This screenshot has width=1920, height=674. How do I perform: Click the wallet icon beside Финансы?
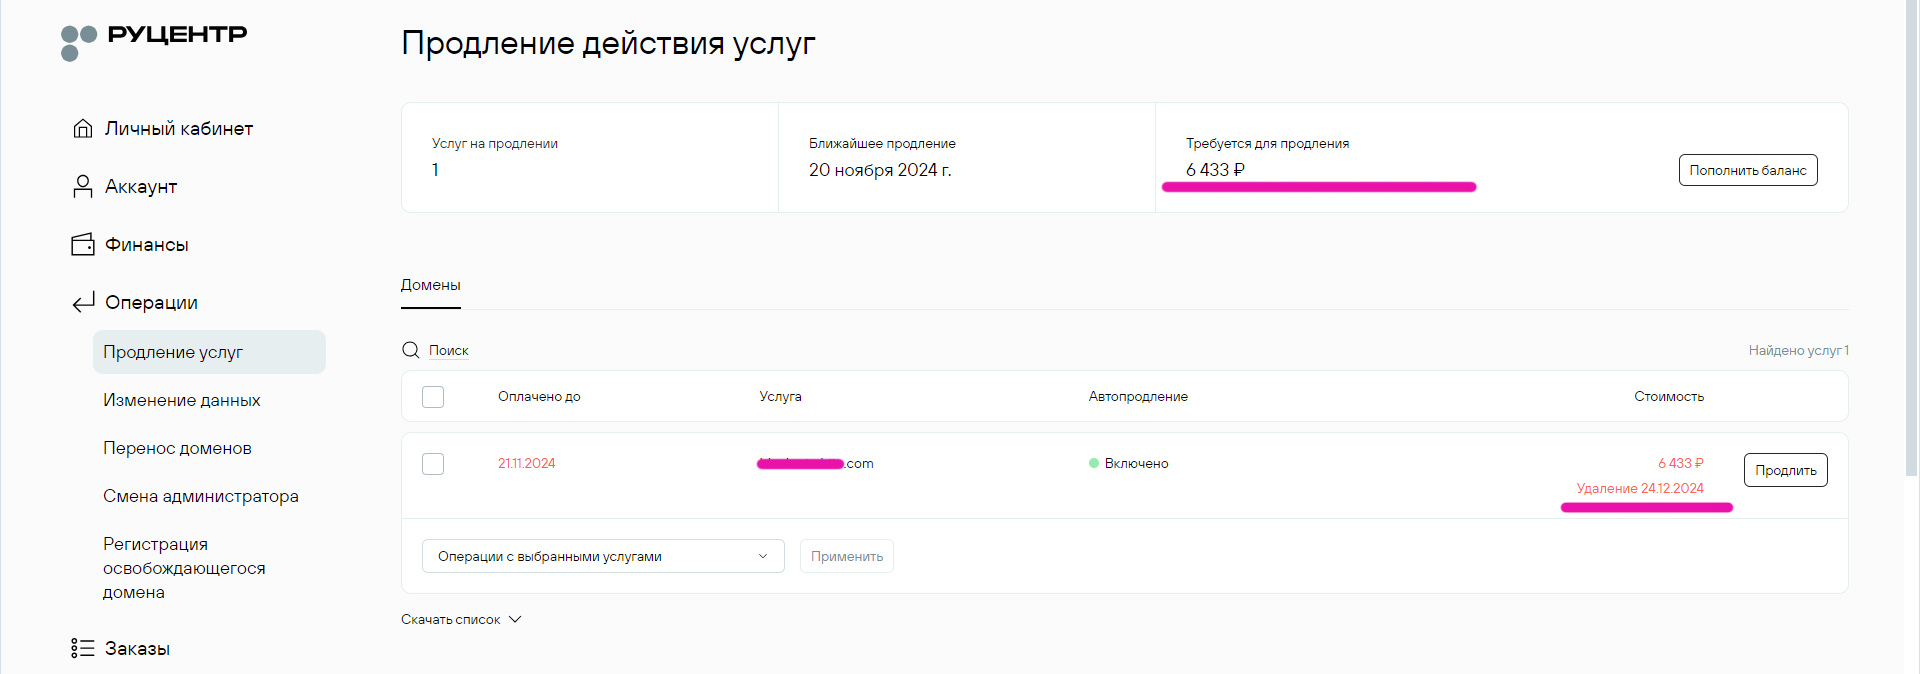click(x=83, y=245)
